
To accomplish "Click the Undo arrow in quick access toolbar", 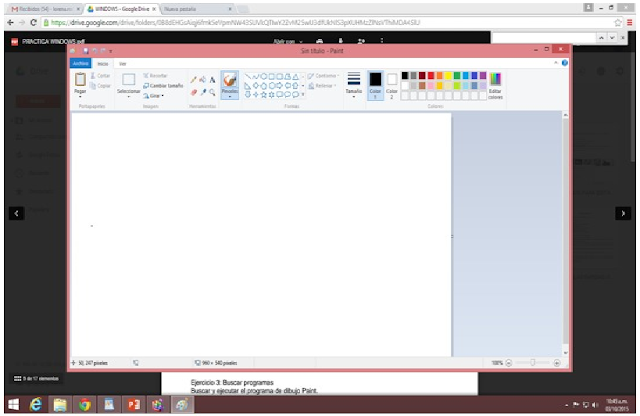I will tap(95, 51).
